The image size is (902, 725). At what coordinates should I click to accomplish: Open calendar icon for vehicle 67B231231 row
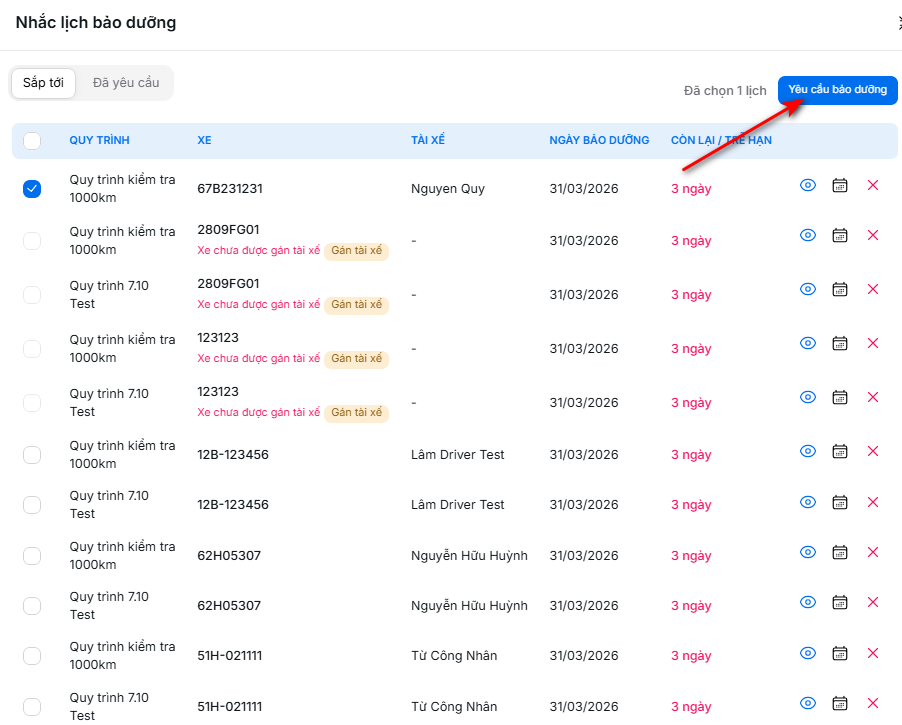(x=840, y=186)
